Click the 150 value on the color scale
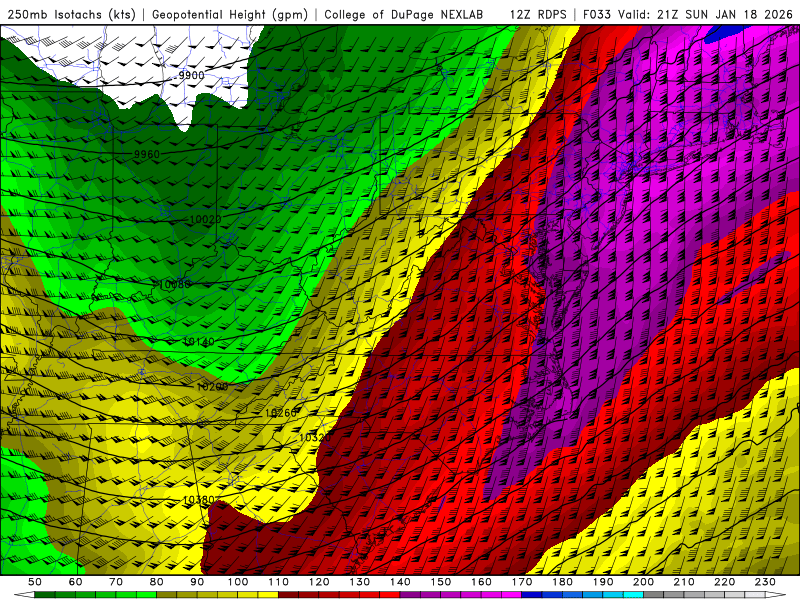Image resolution: width=800 pixels, height=600 pixels. tap(441, 582)
